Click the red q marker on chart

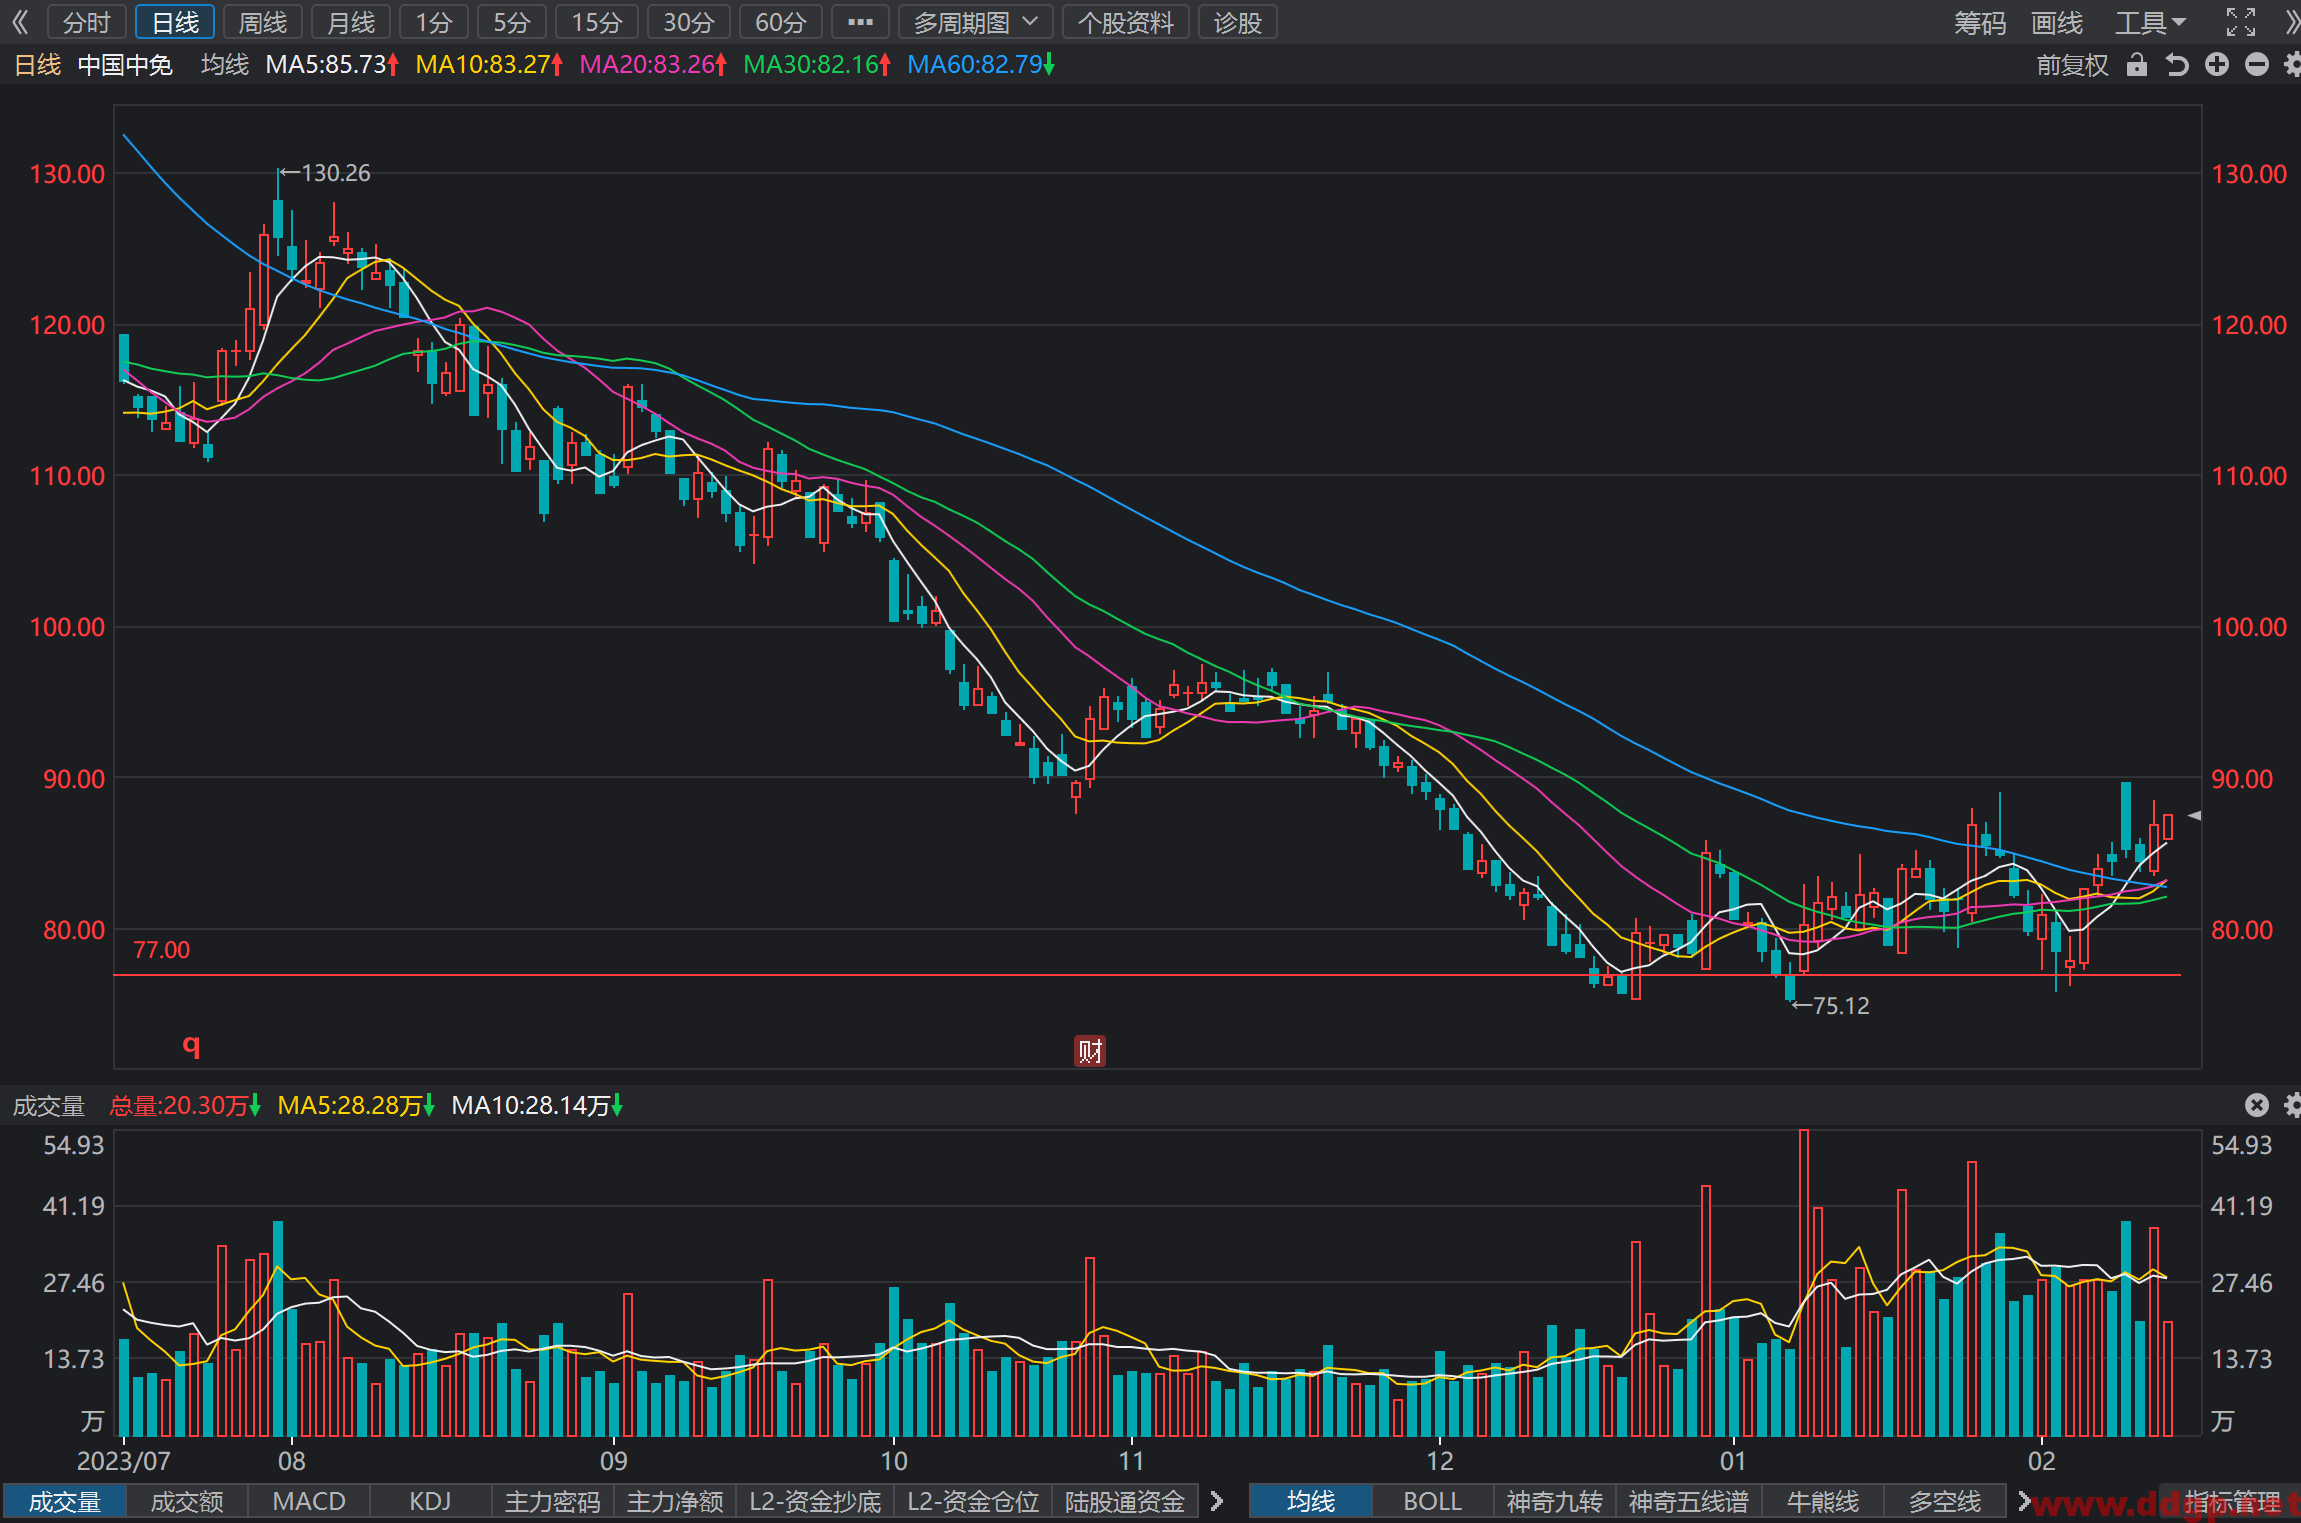192,1045
